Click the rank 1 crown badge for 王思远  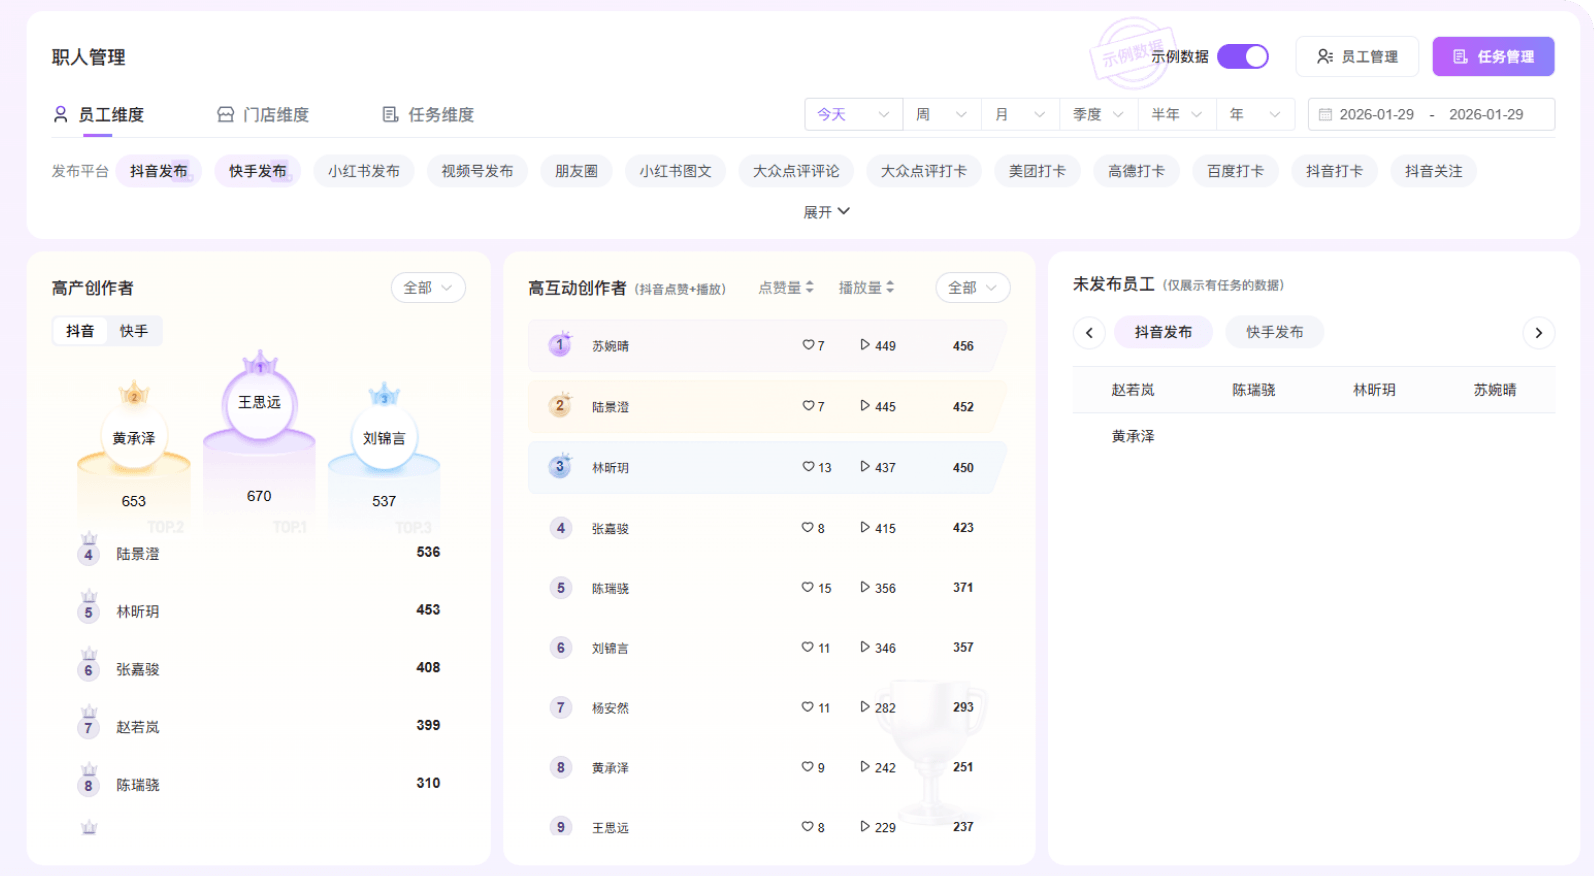pos(260,364)
